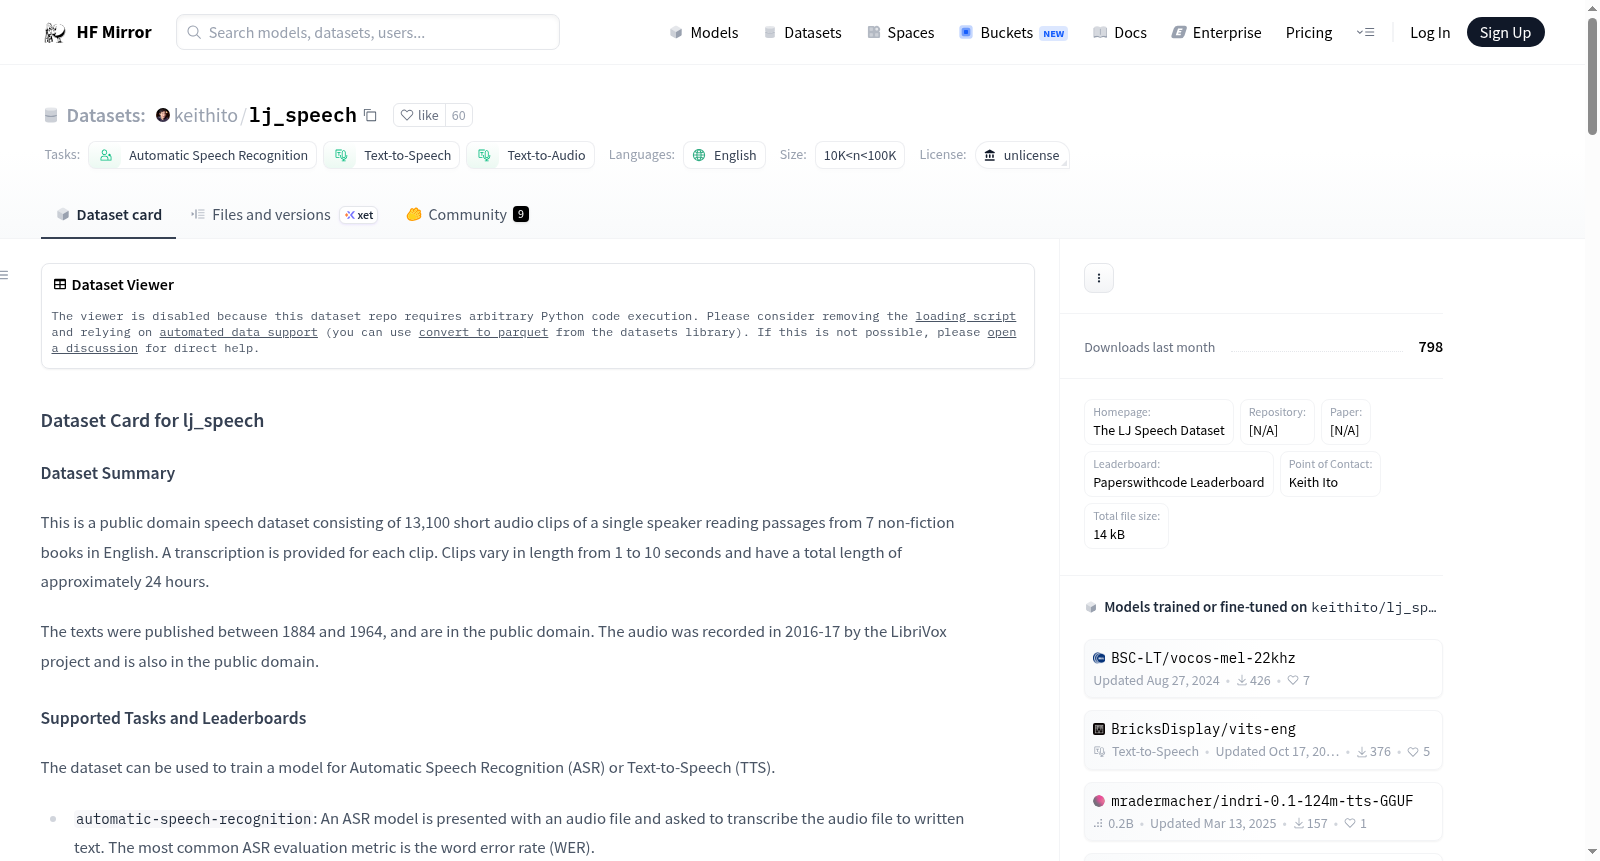Click the Total file size 14 kB value
This screenshot has width=1600, height=861.
pos(1109,534)
